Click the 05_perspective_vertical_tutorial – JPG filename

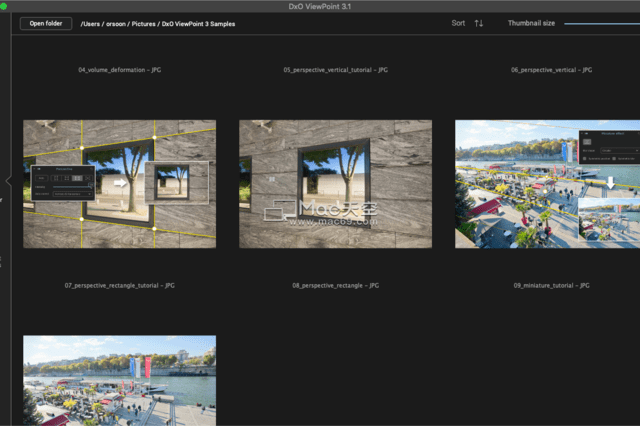click(336, 70)
